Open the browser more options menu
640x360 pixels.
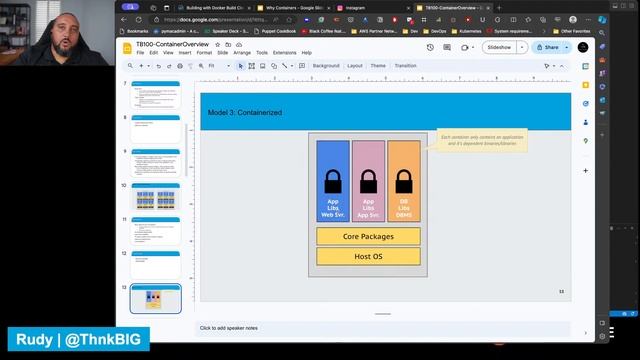click(588, 20)
